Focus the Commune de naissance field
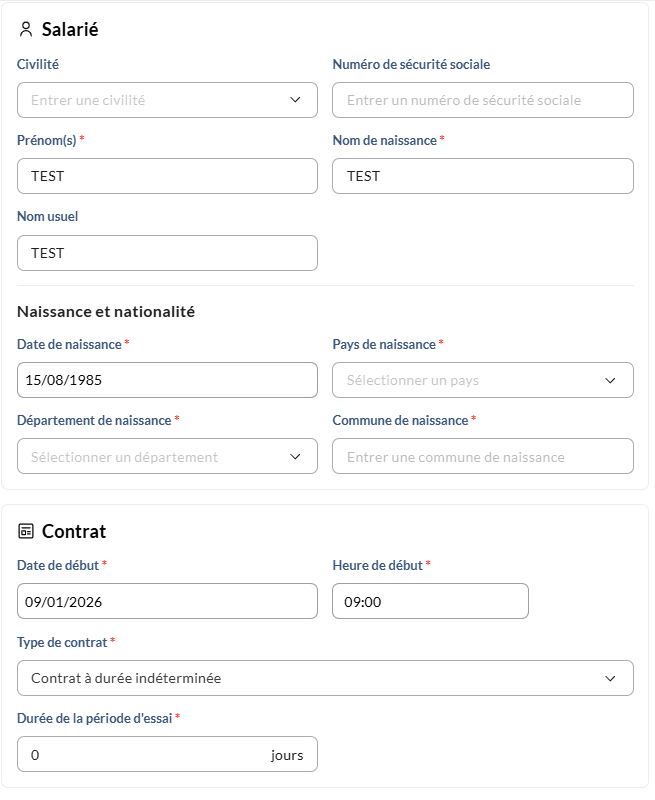Screen dimensions: 655x800 (x=482, y=457)
